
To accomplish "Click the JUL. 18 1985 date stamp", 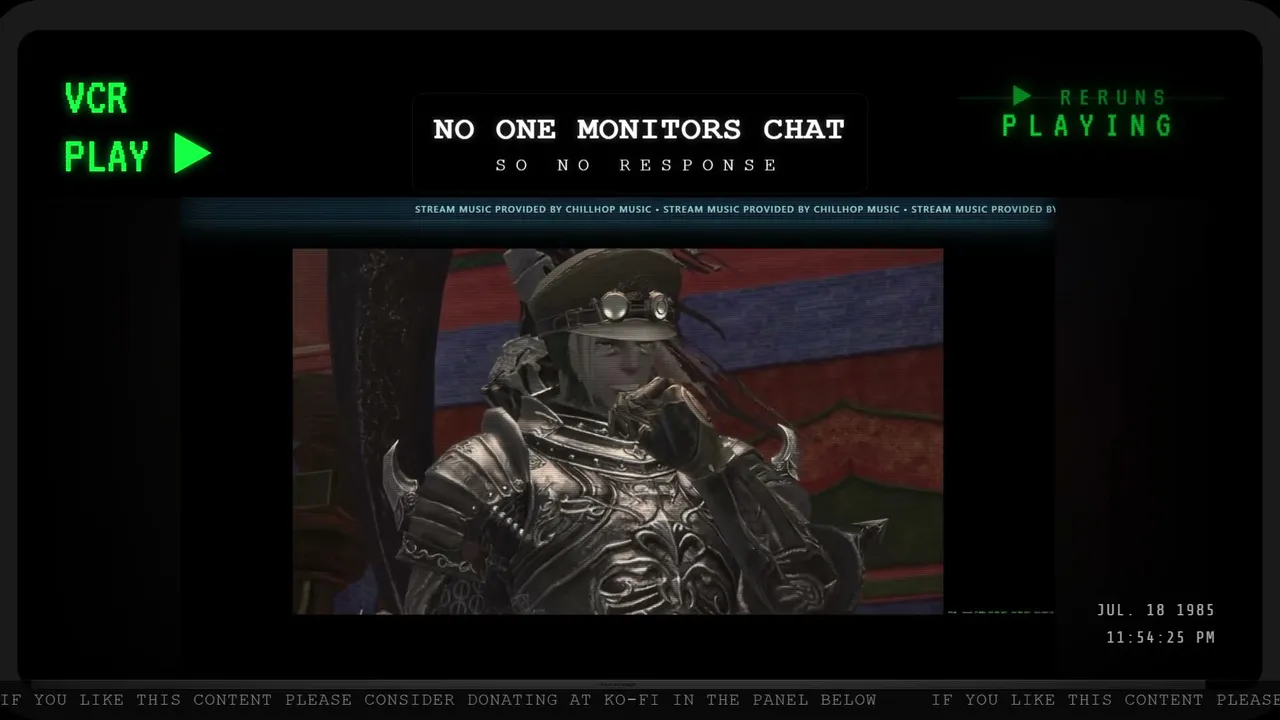I will [x=1156, y=610].
